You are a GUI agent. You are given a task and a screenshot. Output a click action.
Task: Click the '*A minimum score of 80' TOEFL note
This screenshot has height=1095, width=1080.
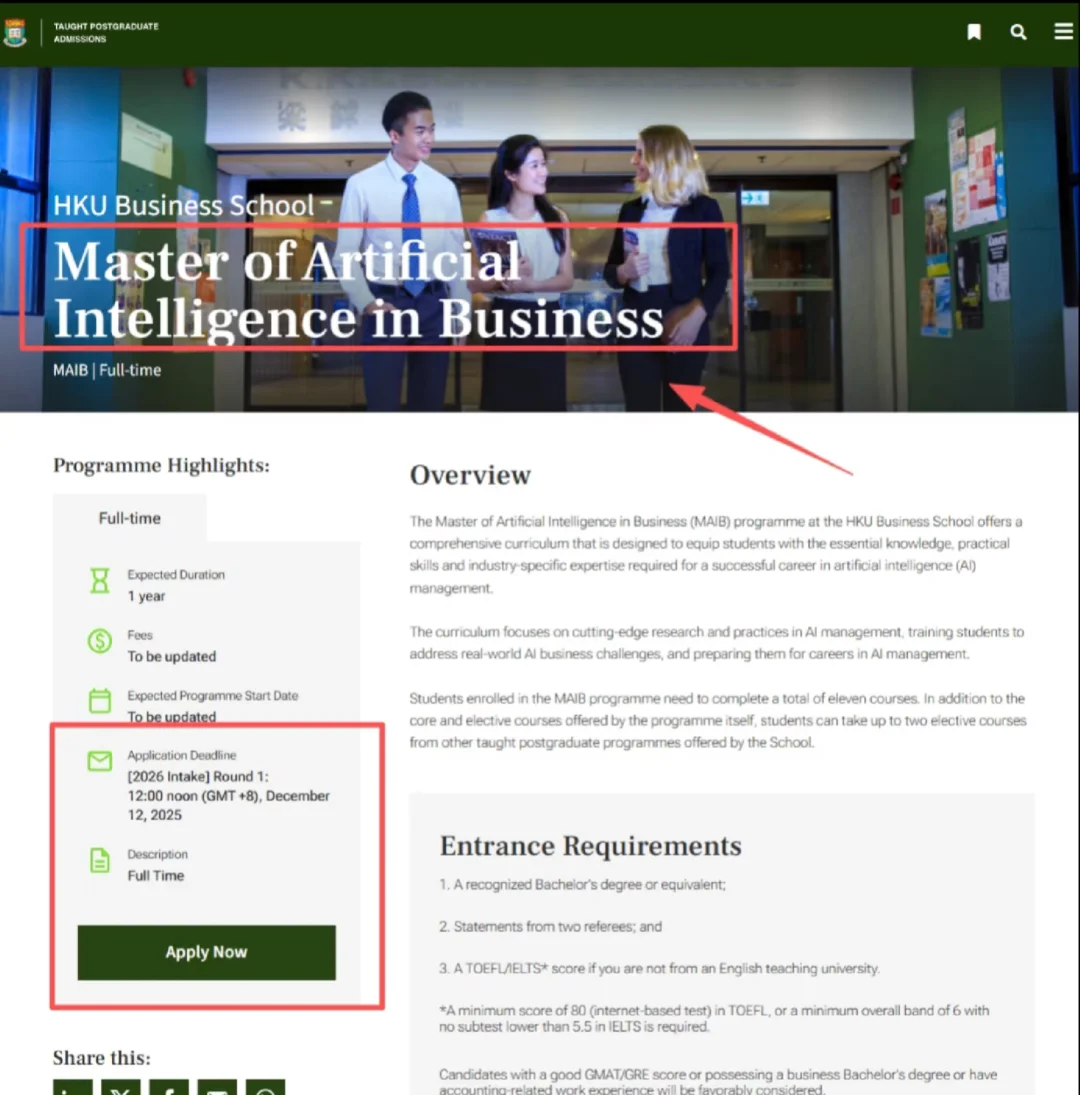714,1018
